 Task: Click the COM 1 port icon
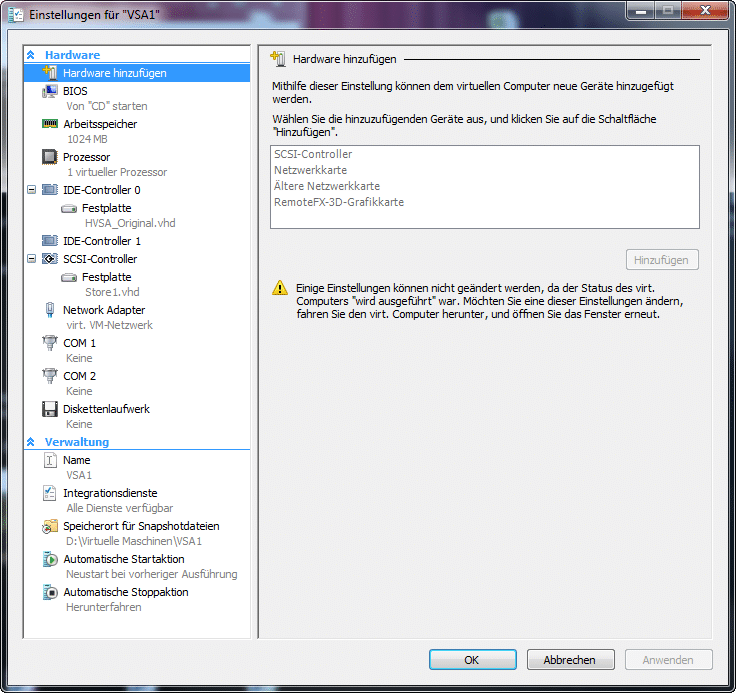tap(50, 343)
